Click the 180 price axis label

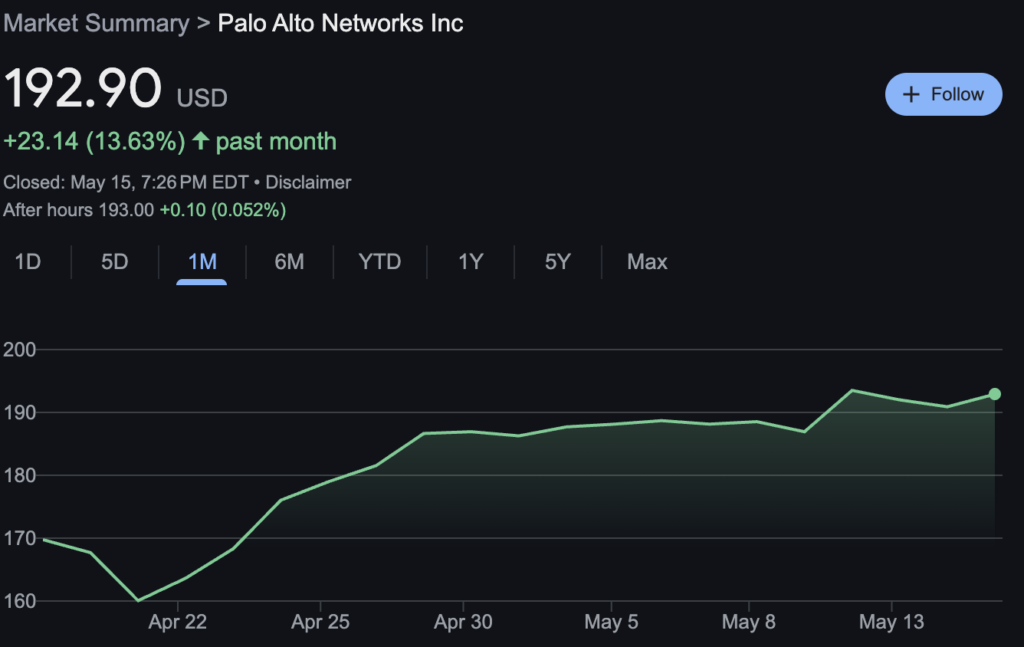[x=20, y=475]
